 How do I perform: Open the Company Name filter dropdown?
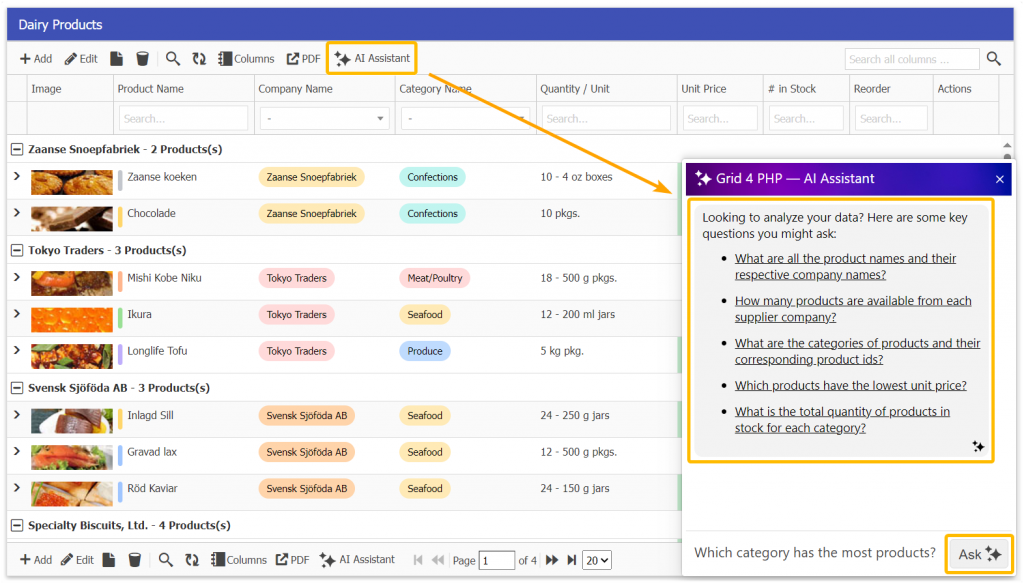(x=324, y=118)
